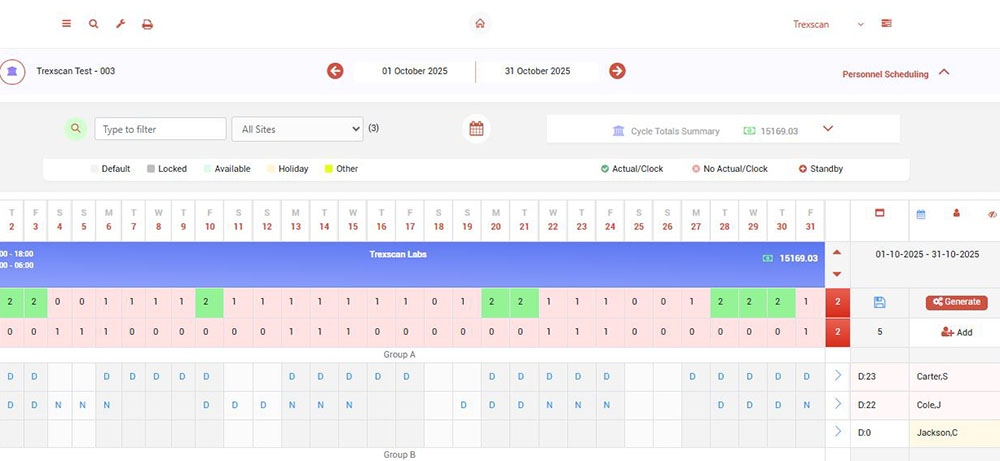The height and width of the screenshot is (461, 1000).
Task: Click the Generate button
Action: click(x=957, y=302)
